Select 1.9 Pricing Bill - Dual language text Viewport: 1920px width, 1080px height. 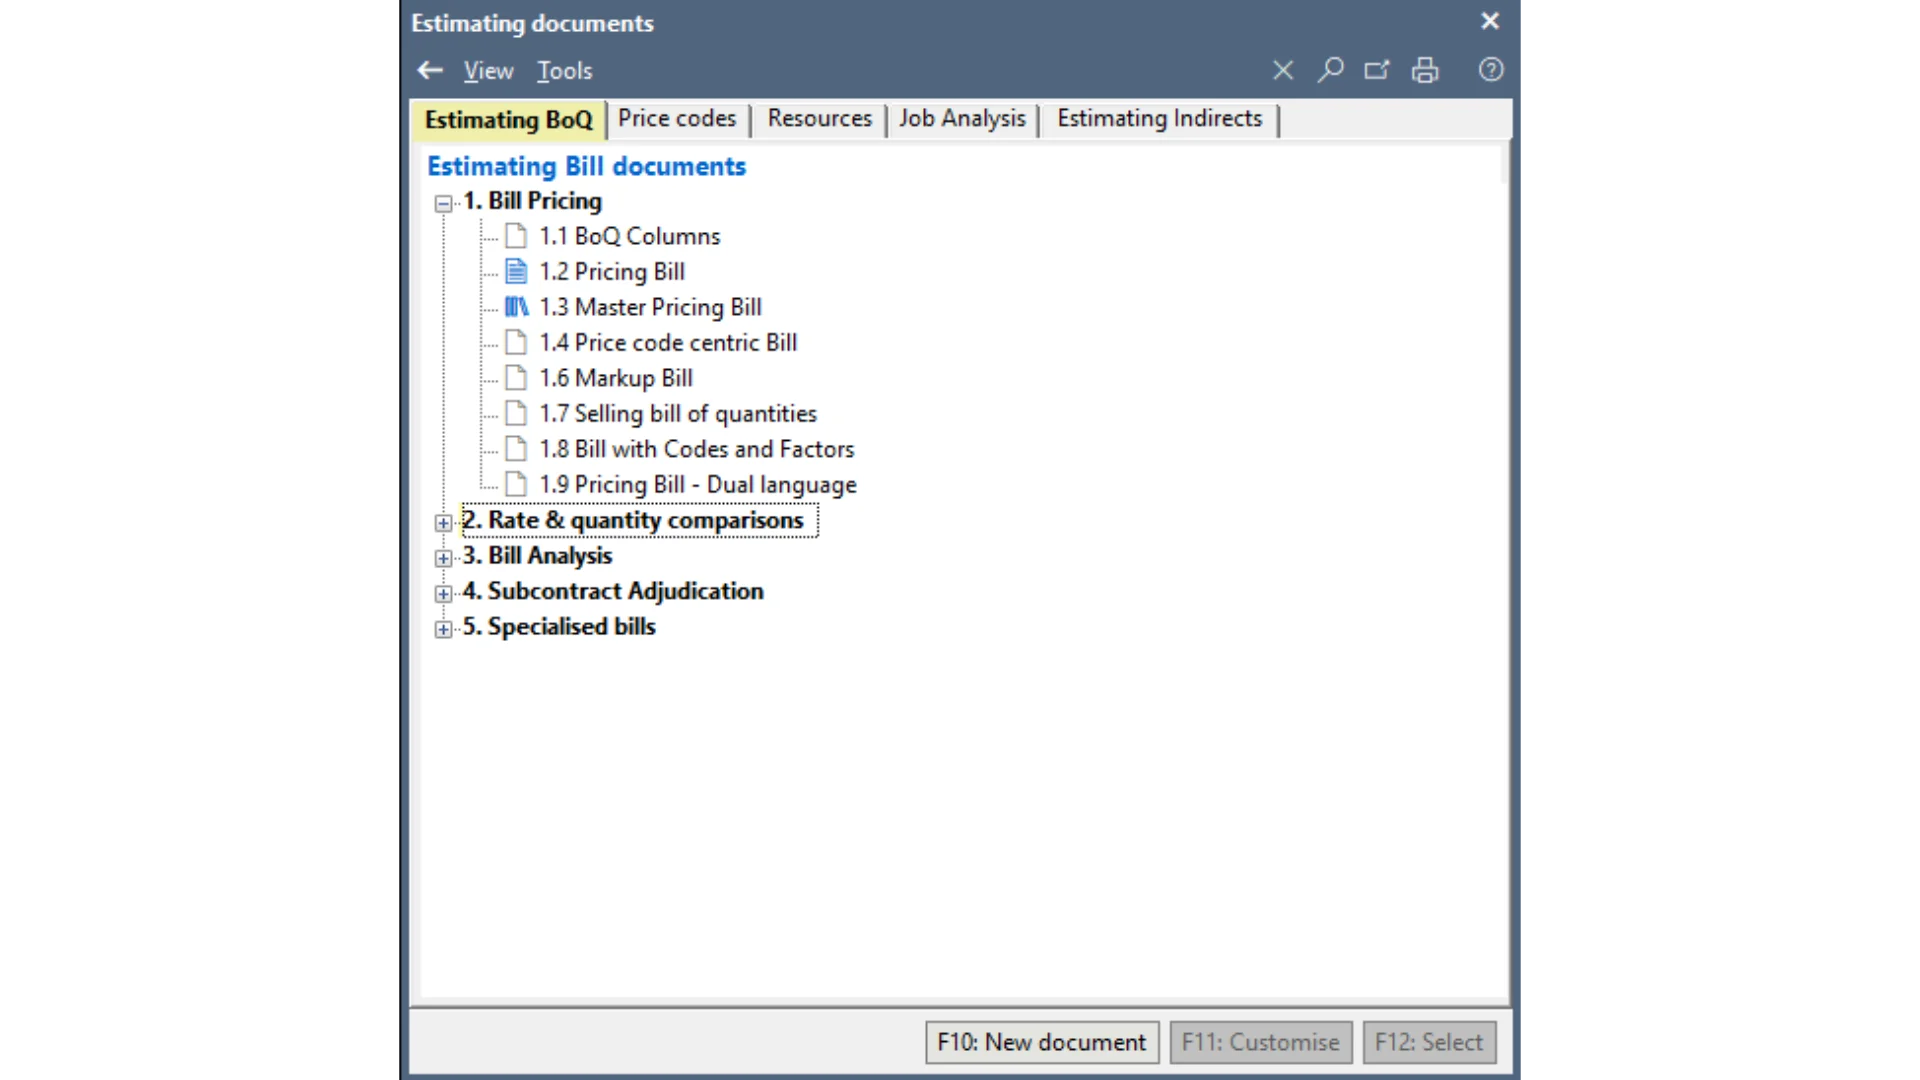[698, 484]
